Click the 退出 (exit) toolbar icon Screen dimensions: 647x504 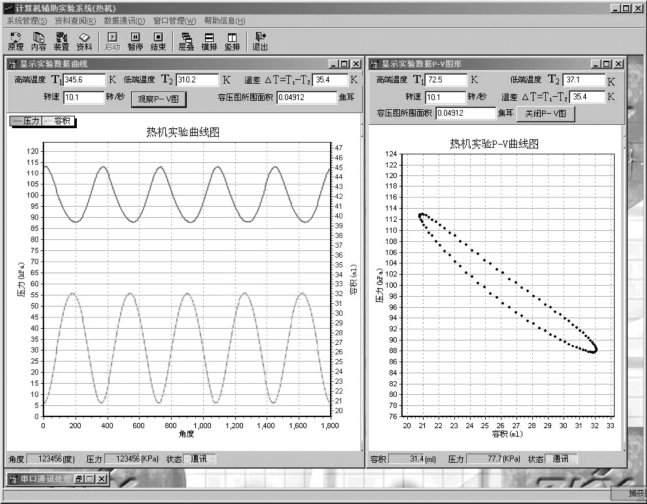260,40
